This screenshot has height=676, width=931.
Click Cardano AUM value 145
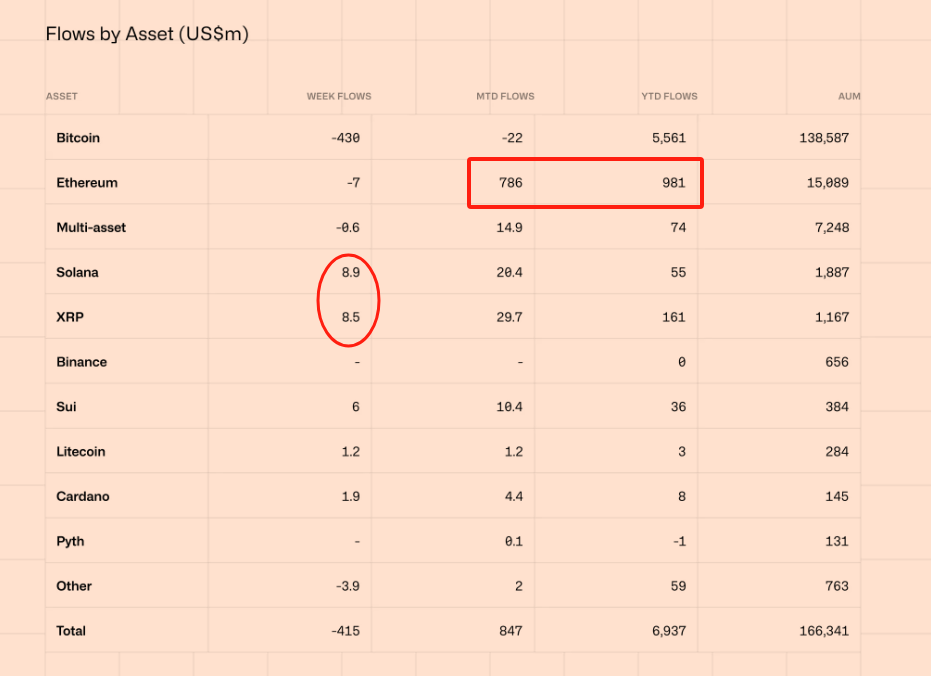(837, 497)
